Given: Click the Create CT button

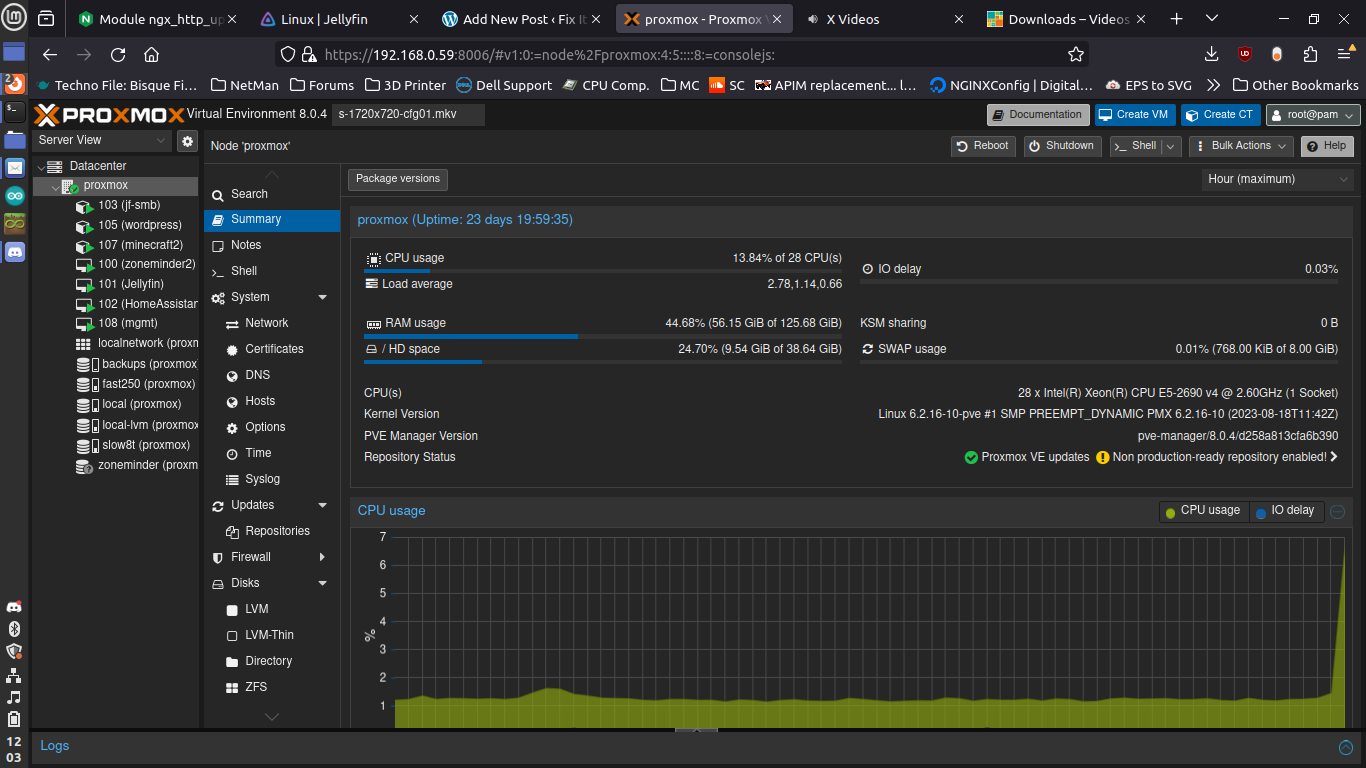Looking at the screenshot, I should point(1220,115).
